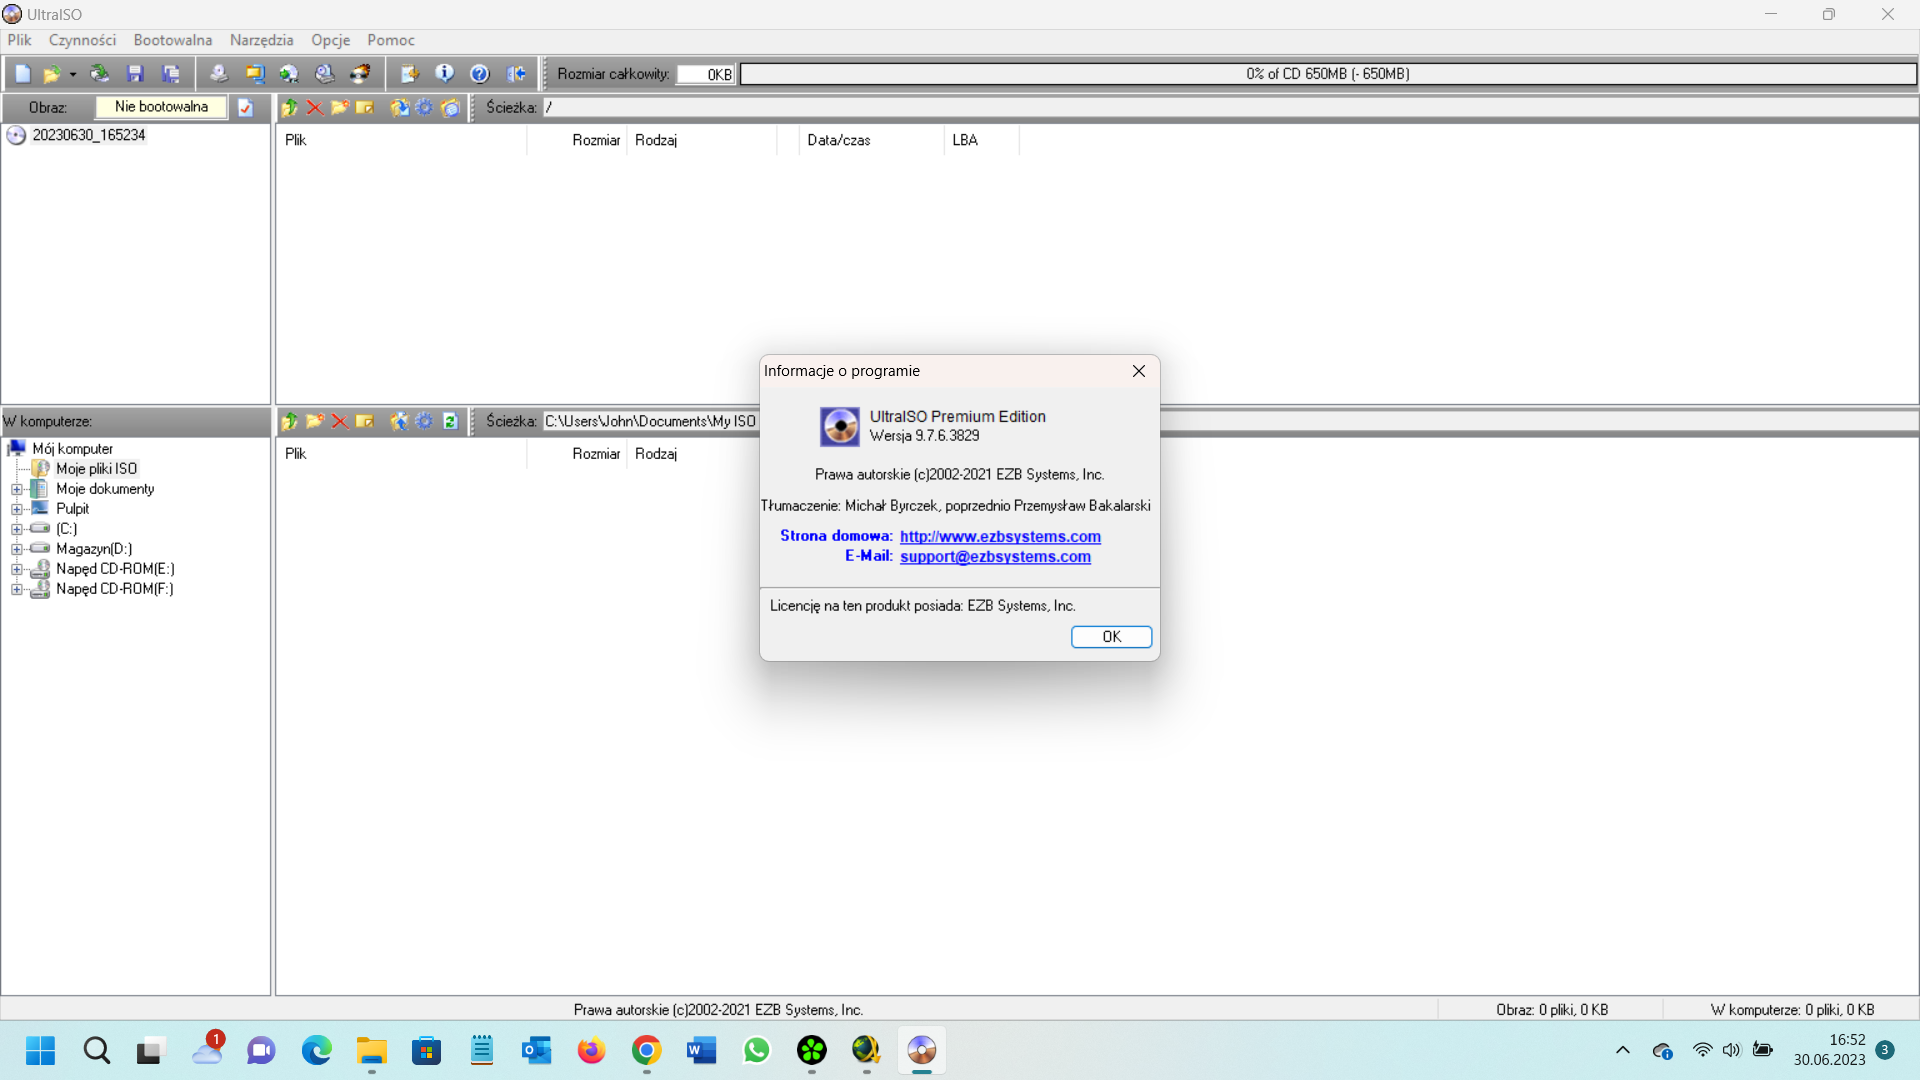
Task: Sort by the Data/czas column header
Action: [x=870, y=140]
